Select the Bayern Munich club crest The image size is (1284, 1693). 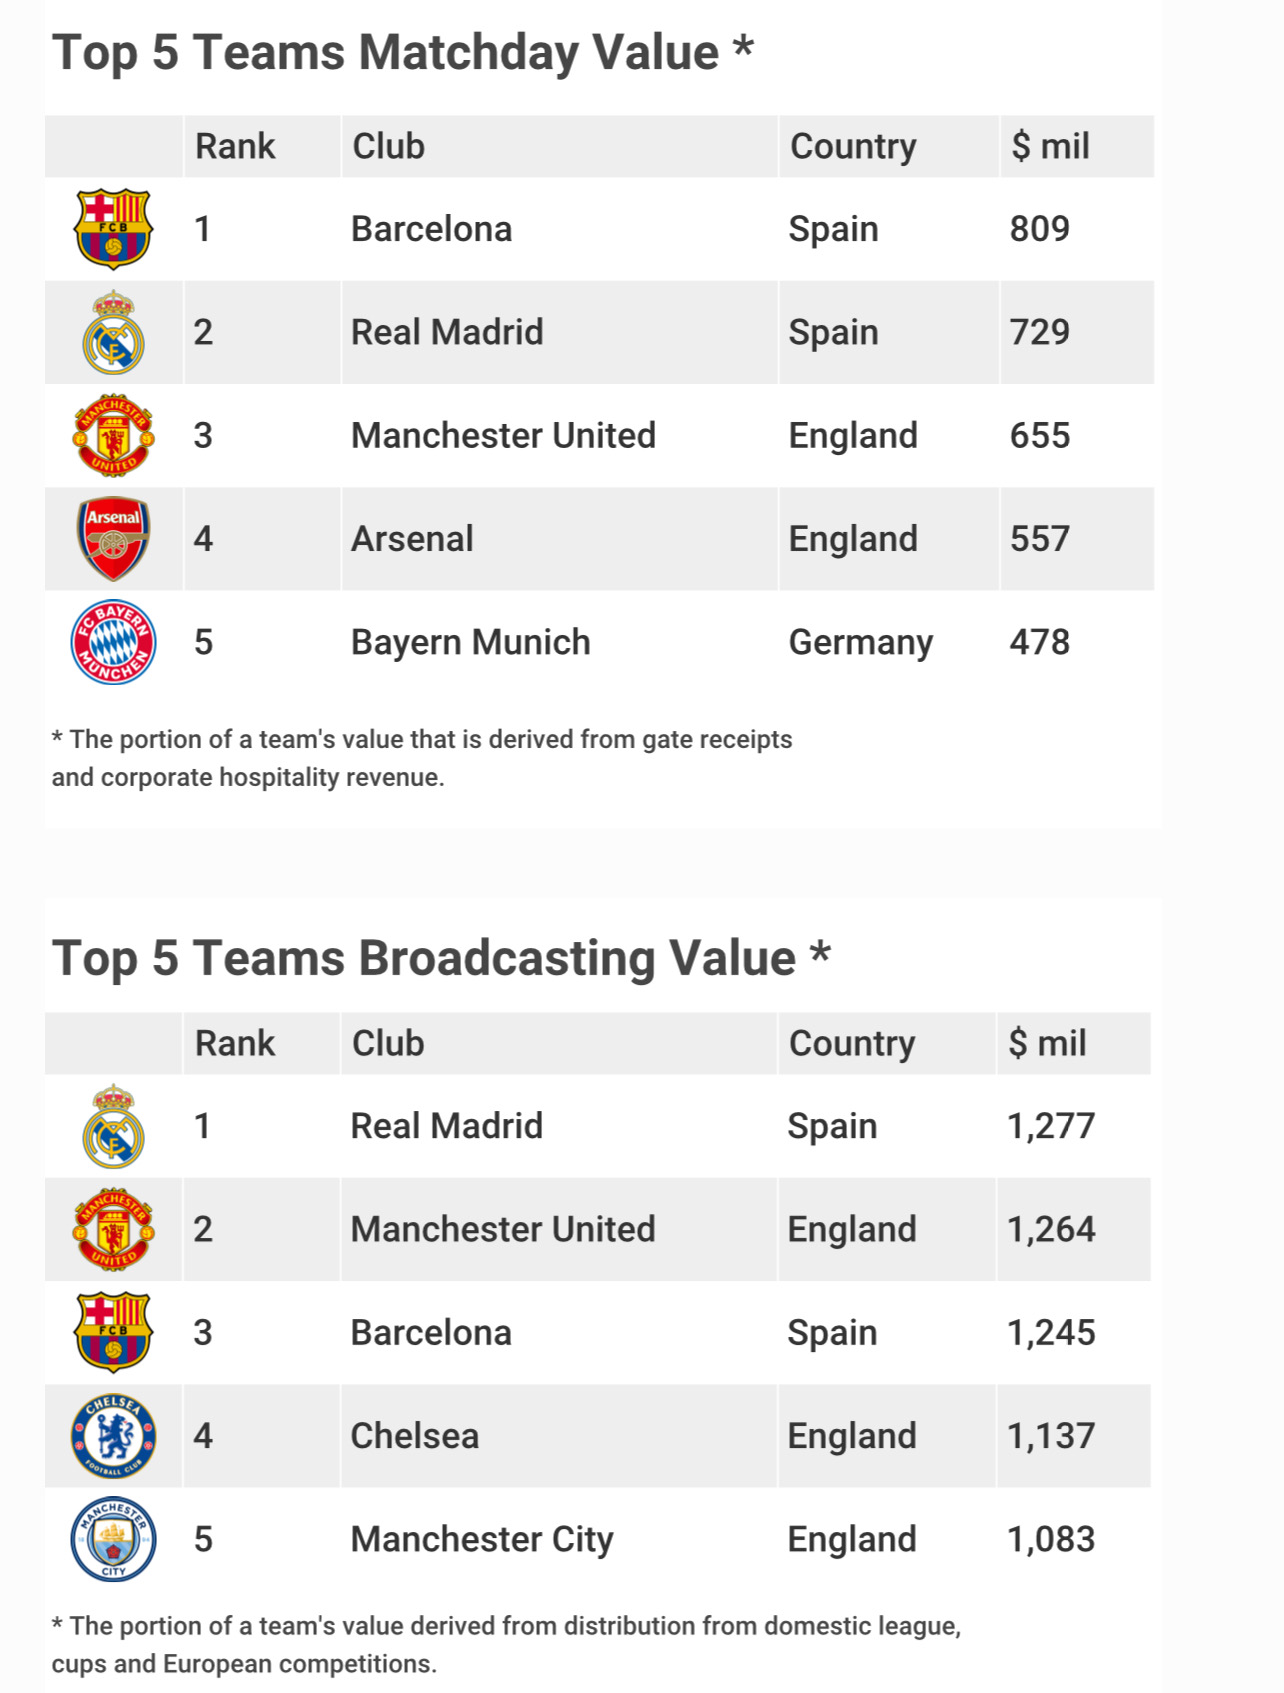pos(113,642)
